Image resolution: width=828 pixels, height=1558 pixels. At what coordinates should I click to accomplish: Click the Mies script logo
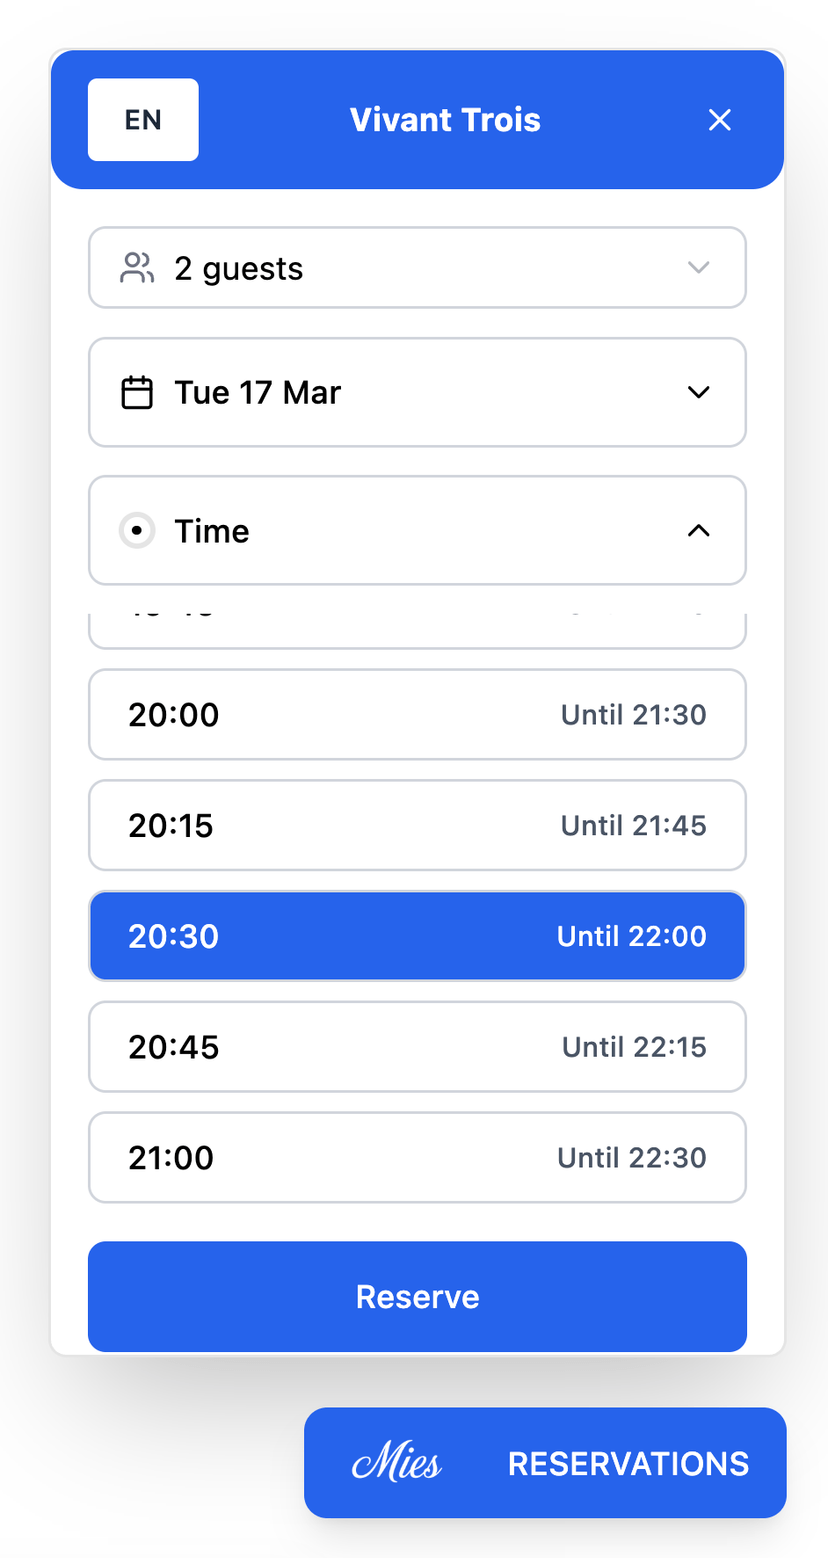coord(397,1464)
